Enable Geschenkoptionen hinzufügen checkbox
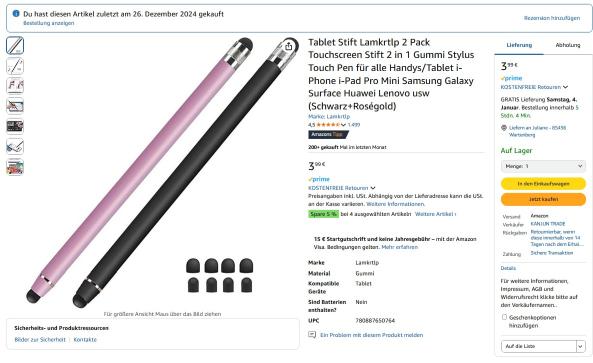This screenshot has height=363, width=593. click(x=504, y=317)
